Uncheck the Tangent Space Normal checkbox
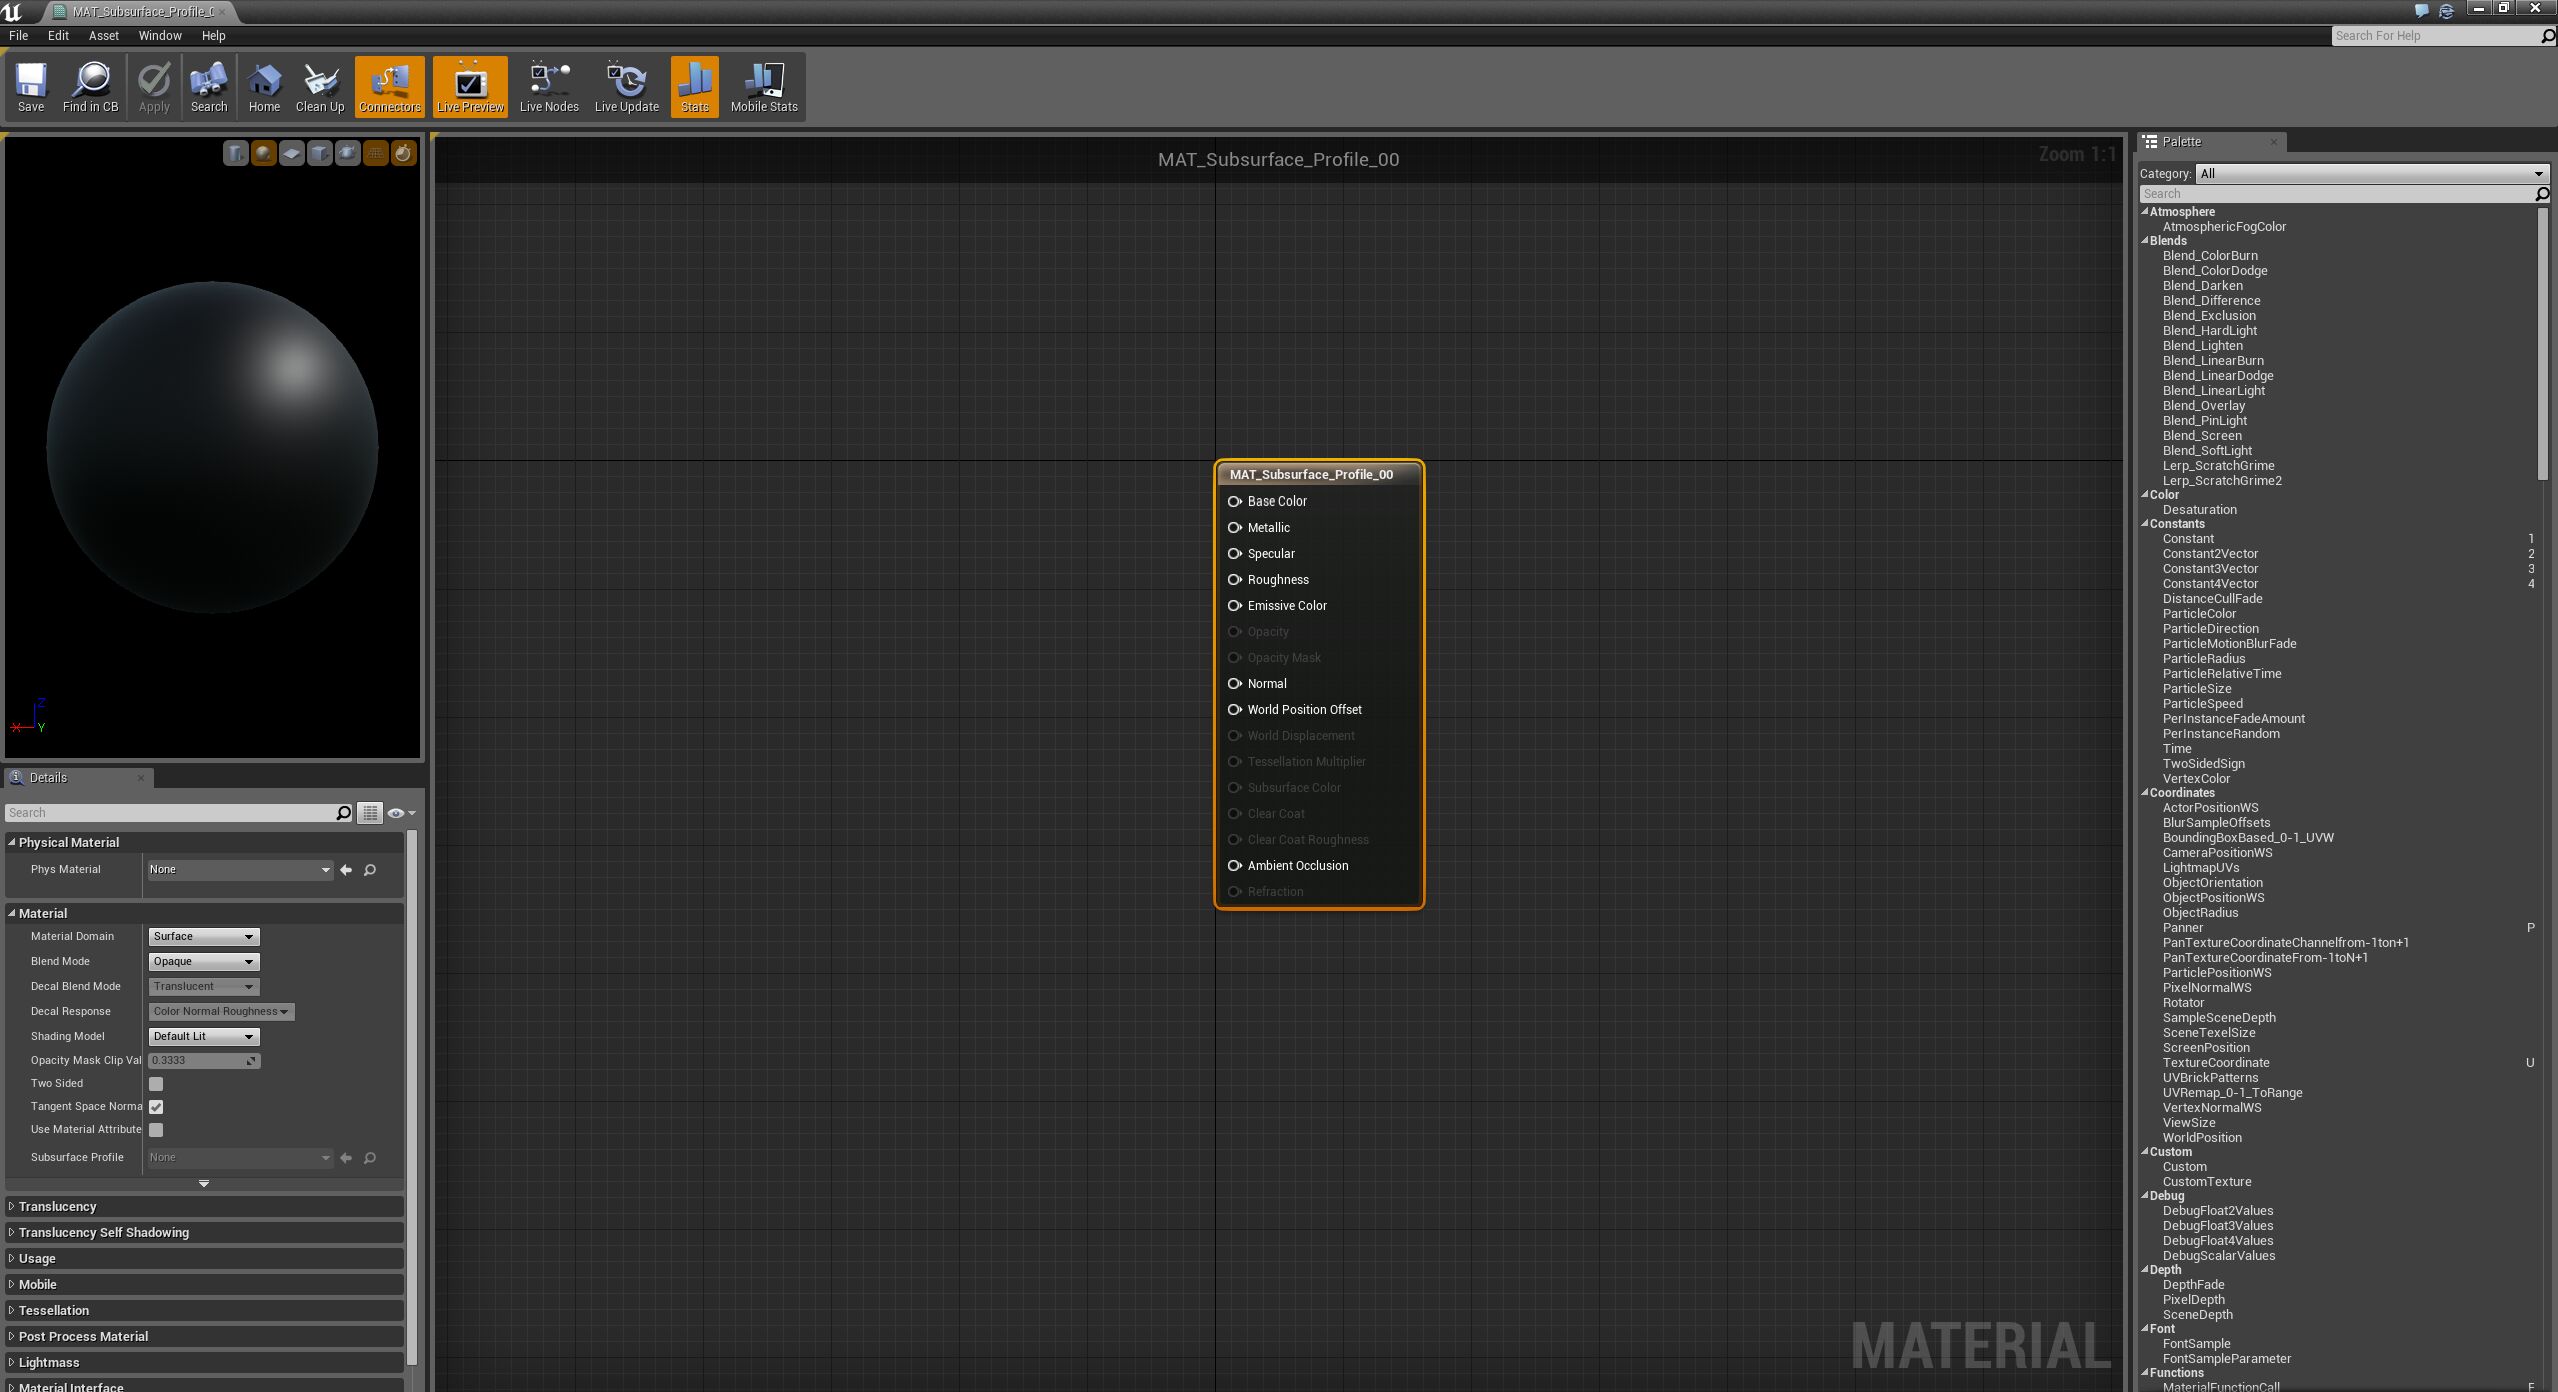2558x1392 pixels. tap(156, 1107)
